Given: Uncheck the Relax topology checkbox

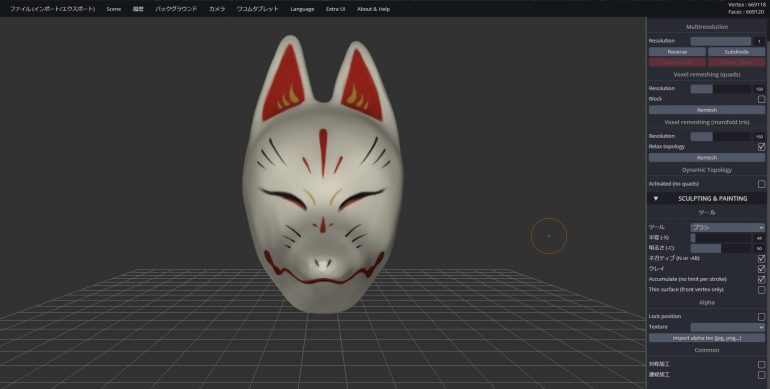Looking at the screenshot, I should coord(761,147).
